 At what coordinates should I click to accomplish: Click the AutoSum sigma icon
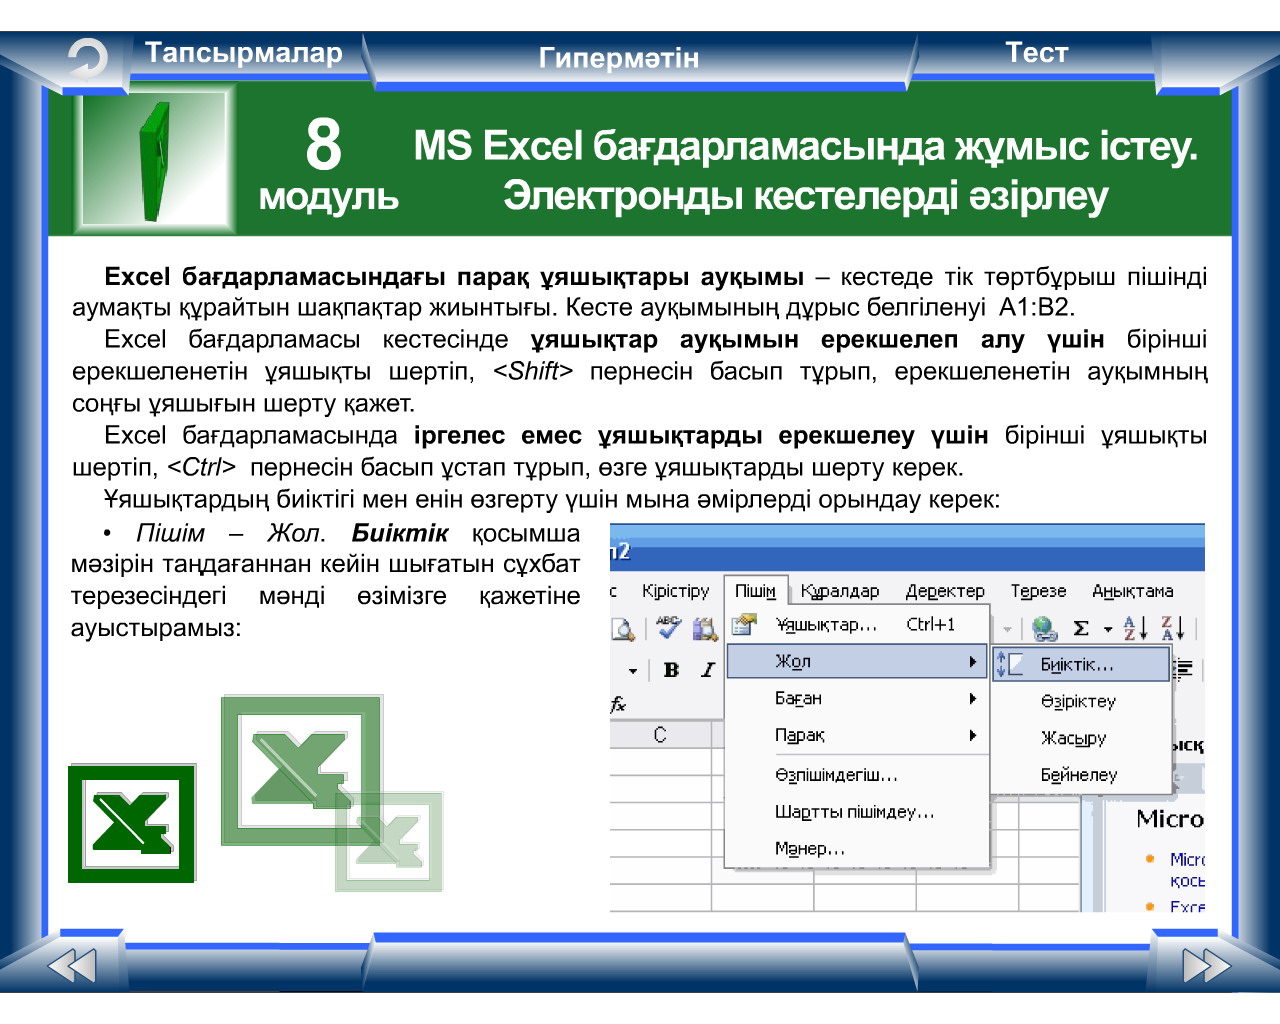(1081, 628)
